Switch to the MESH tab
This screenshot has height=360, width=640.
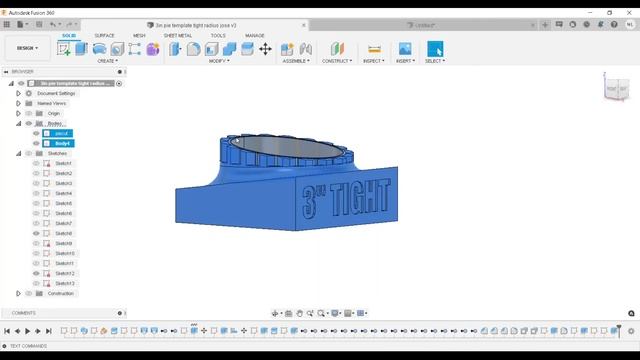(139, 36)
